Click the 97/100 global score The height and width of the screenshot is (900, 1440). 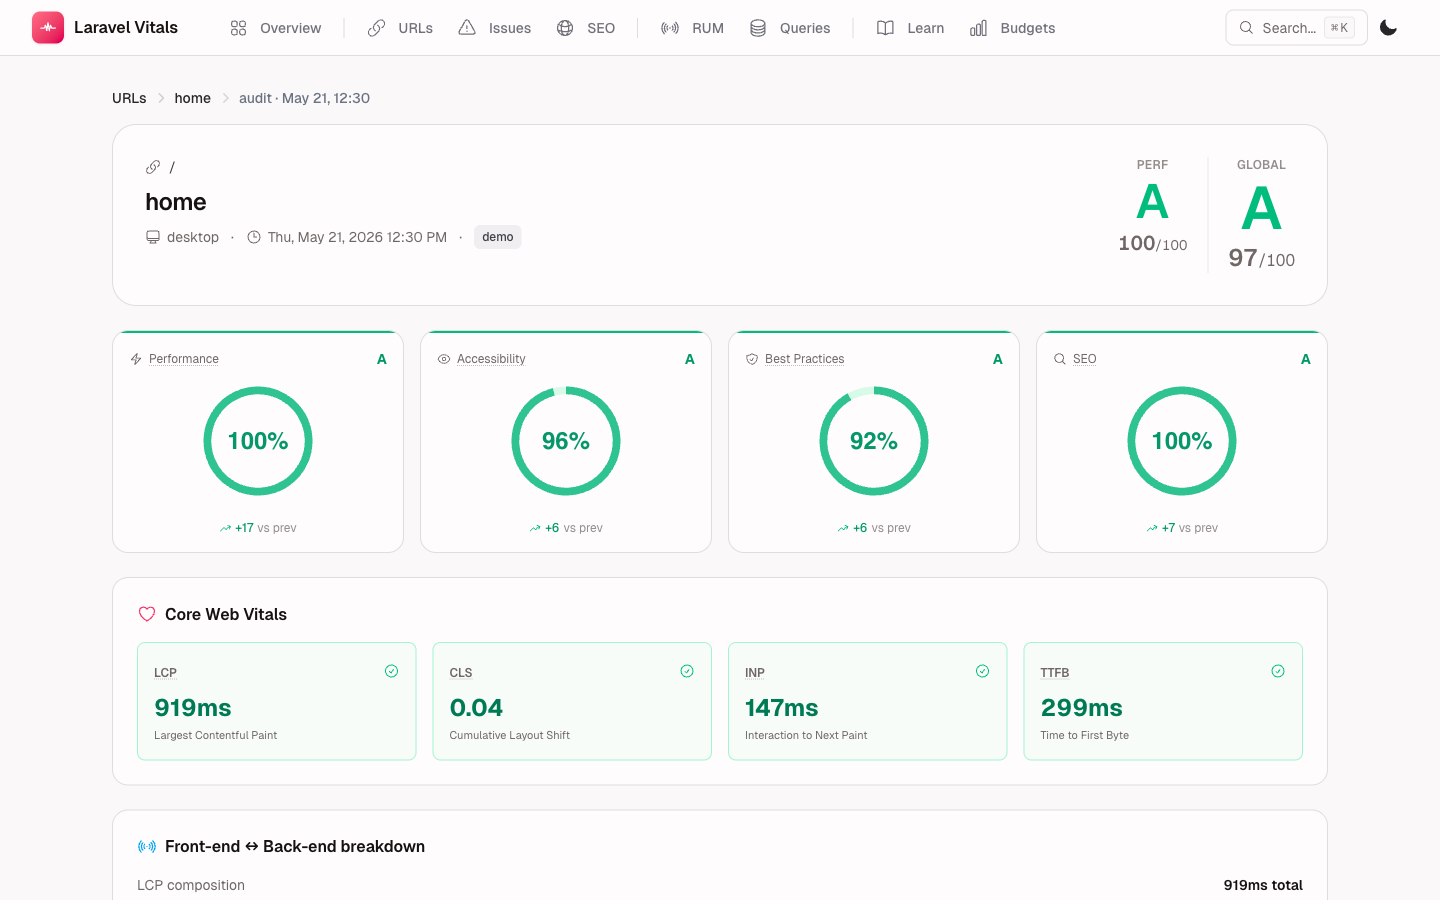(1261, 258)
